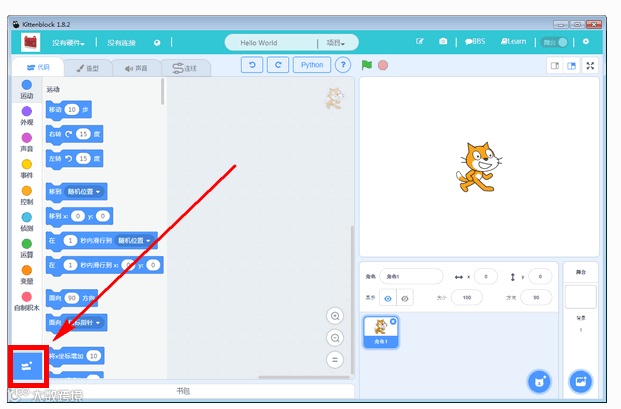The image size is (621, 409).
Task: Open the Kittenblock logo in header
Action: click(x=30, y=42)
